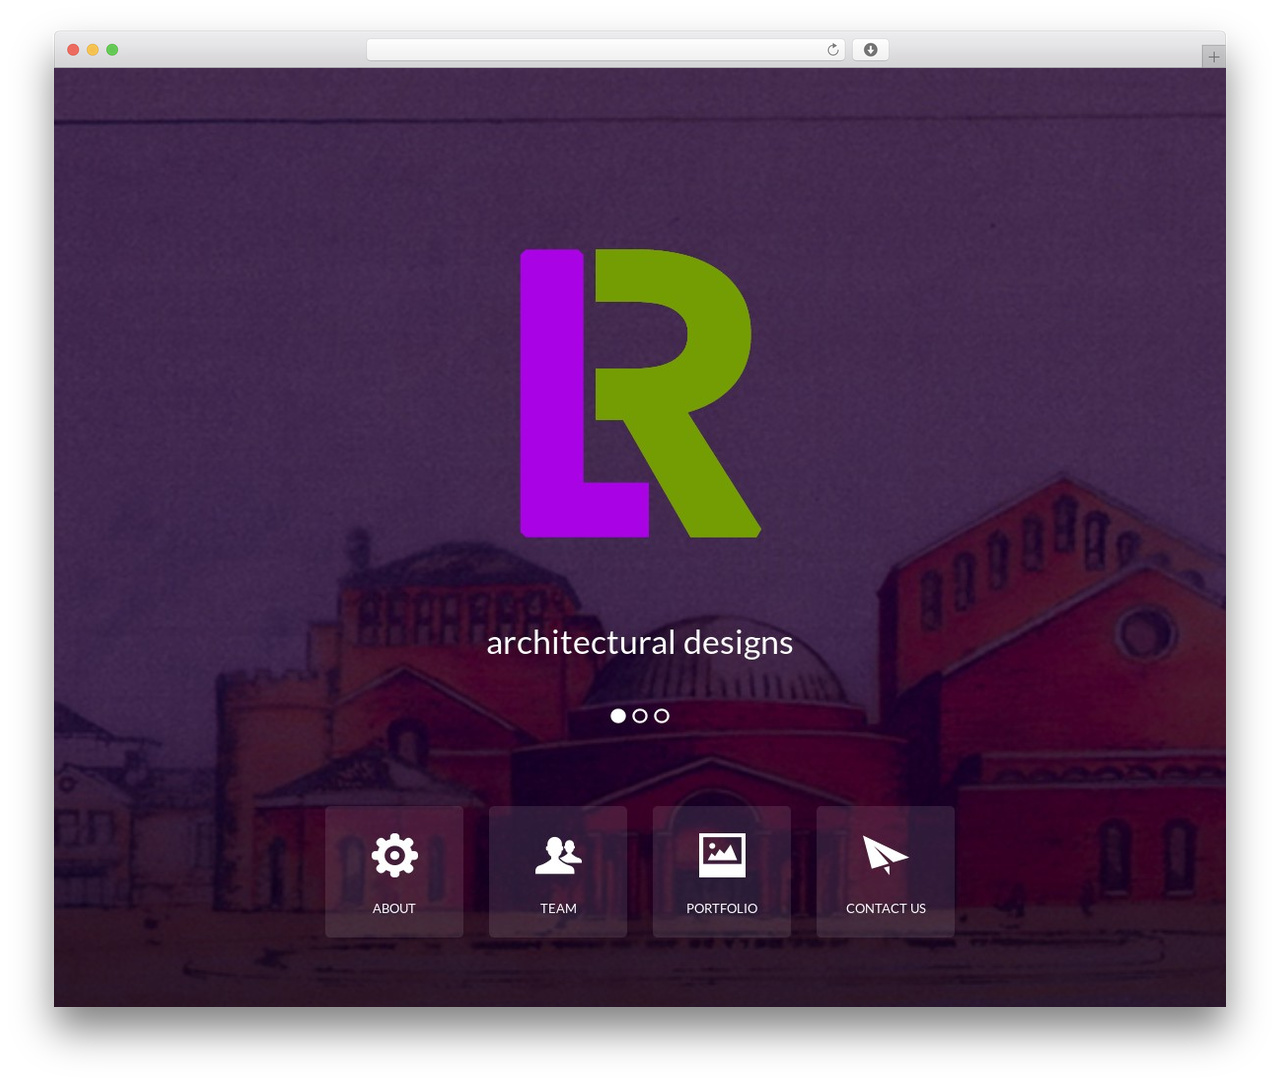Open the PORTFOLIO label link
Image resolution: width=1280 pixels, height=1084 pixels.
pyautogui.click(x=722, y=908)
